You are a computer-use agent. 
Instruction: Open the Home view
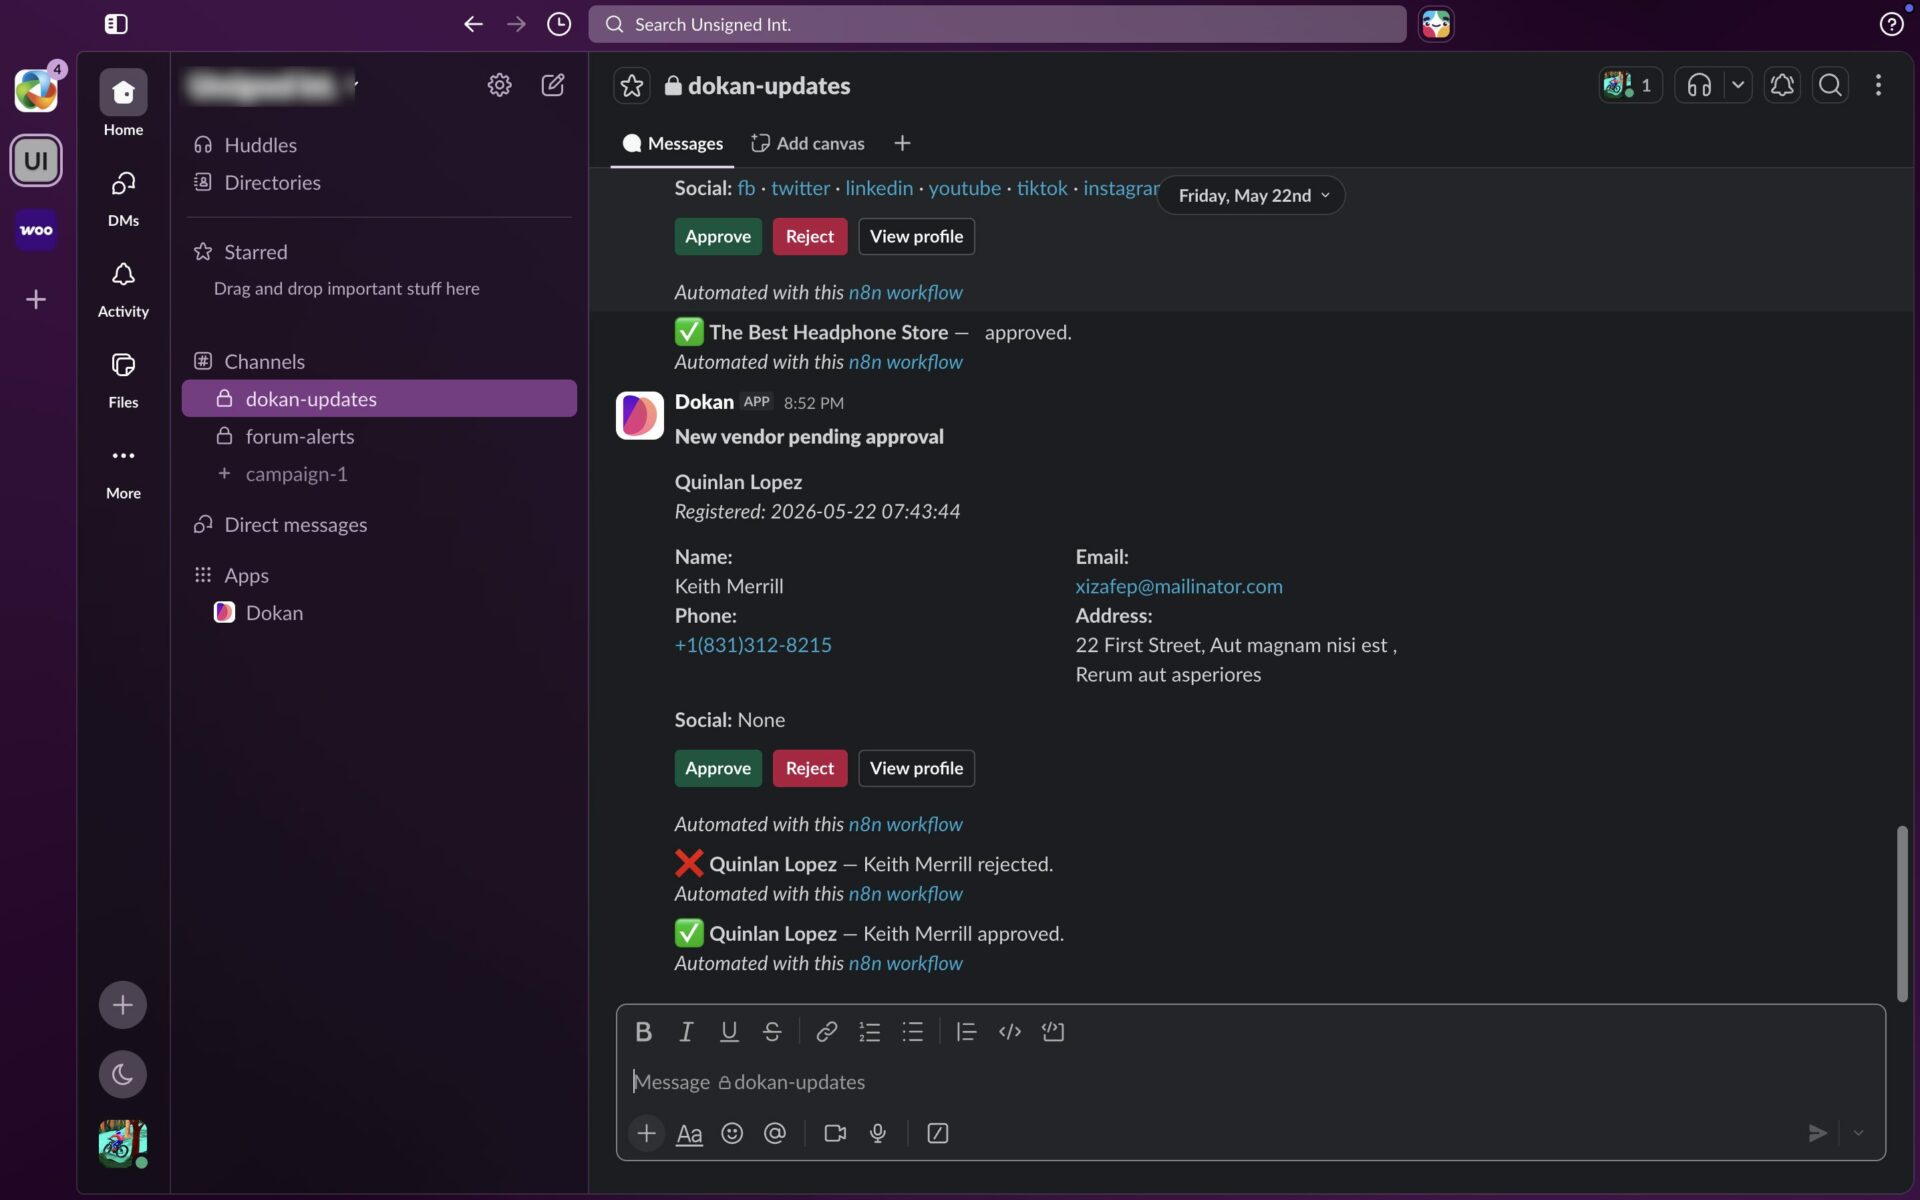(x=123, y=103)
